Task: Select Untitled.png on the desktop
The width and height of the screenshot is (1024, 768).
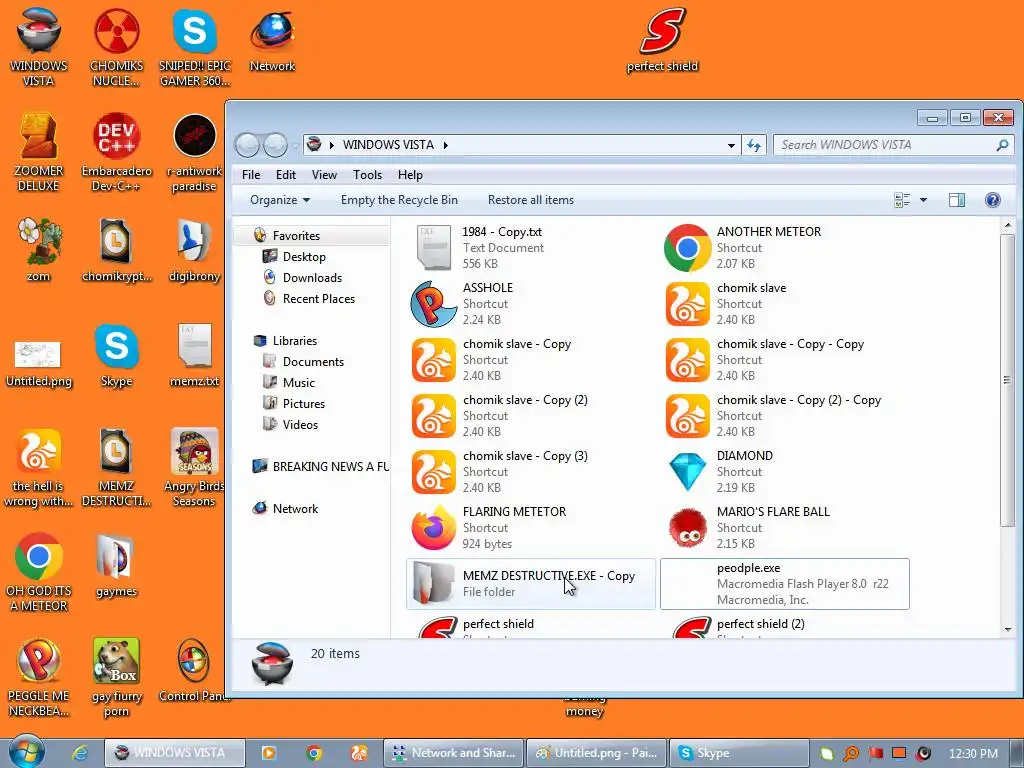Action: pos(39,362)
